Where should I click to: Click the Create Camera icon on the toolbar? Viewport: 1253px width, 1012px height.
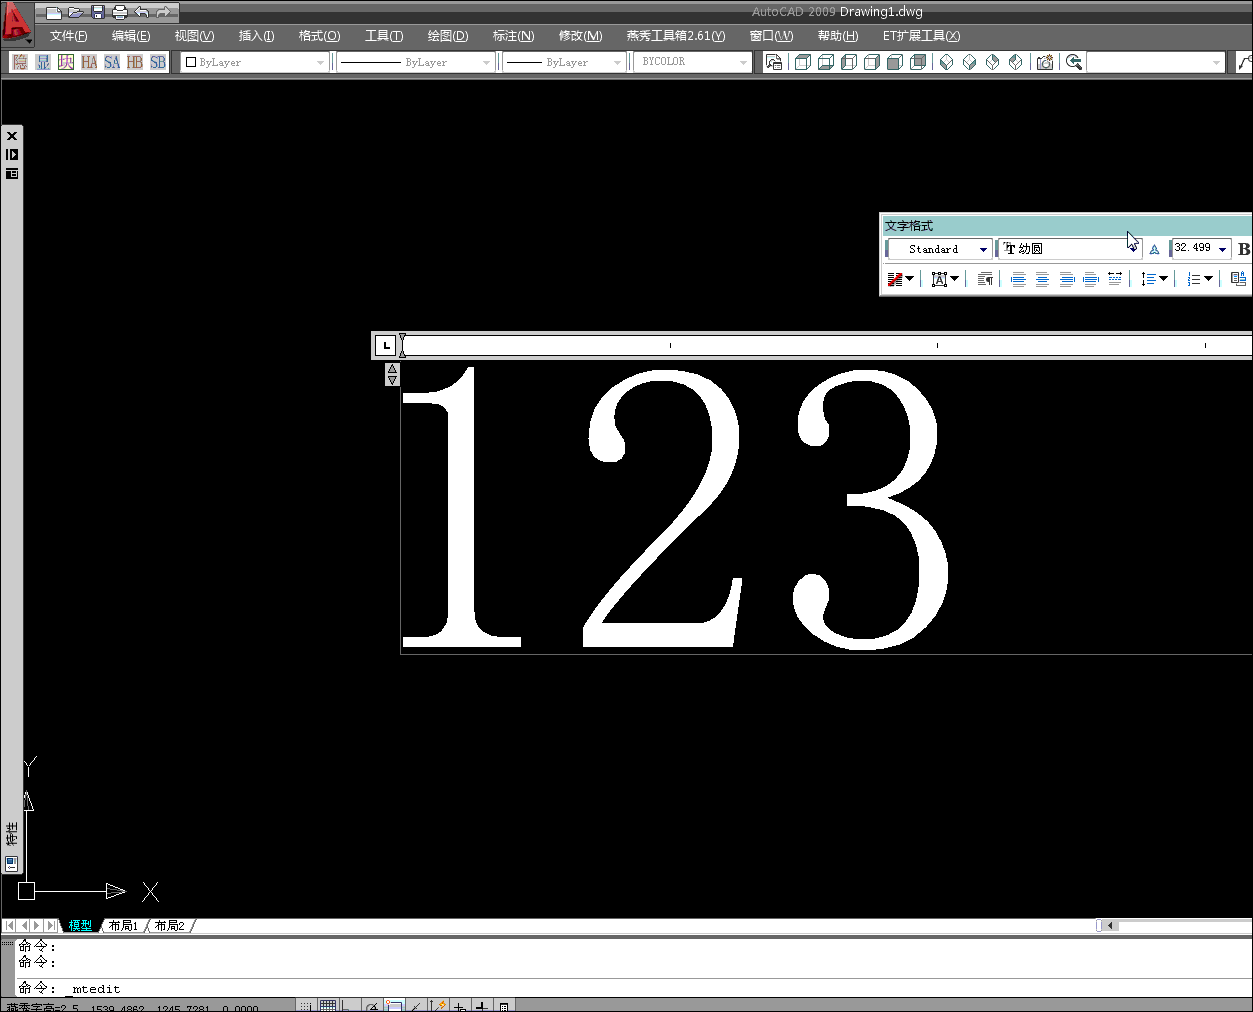tap(1044, 61)
